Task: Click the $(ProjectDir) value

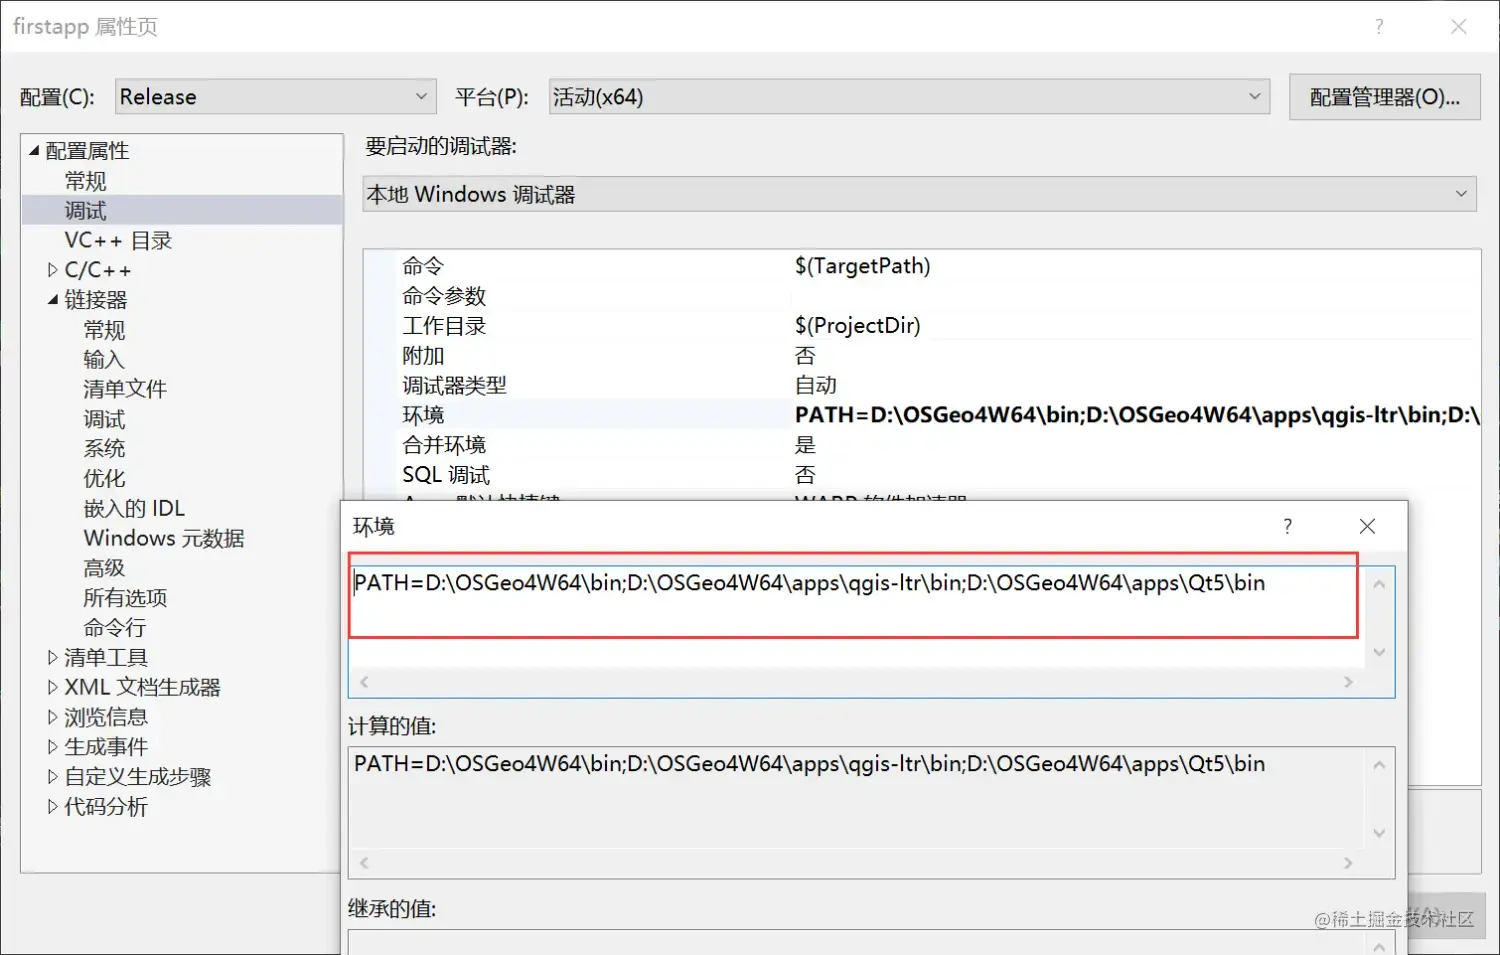Action: [857, 325]
